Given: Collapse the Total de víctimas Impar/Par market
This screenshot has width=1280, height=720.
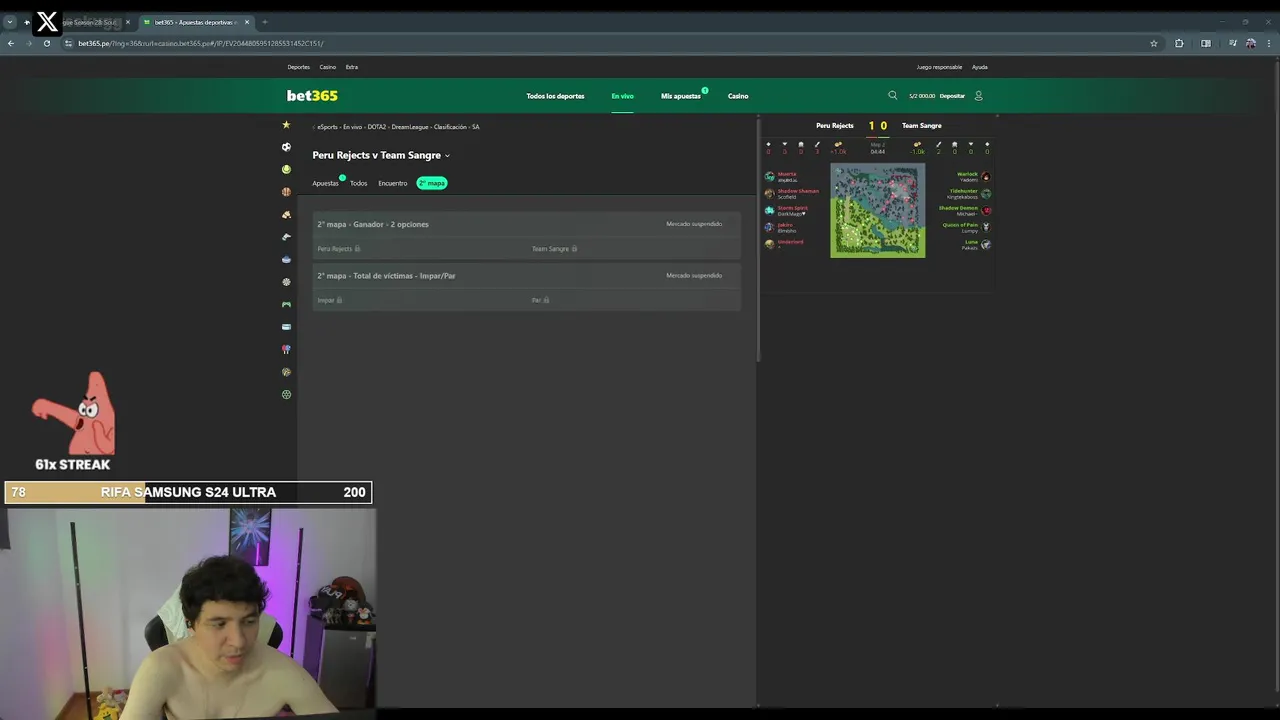Looking at the screenshot, I should [527, 275].
